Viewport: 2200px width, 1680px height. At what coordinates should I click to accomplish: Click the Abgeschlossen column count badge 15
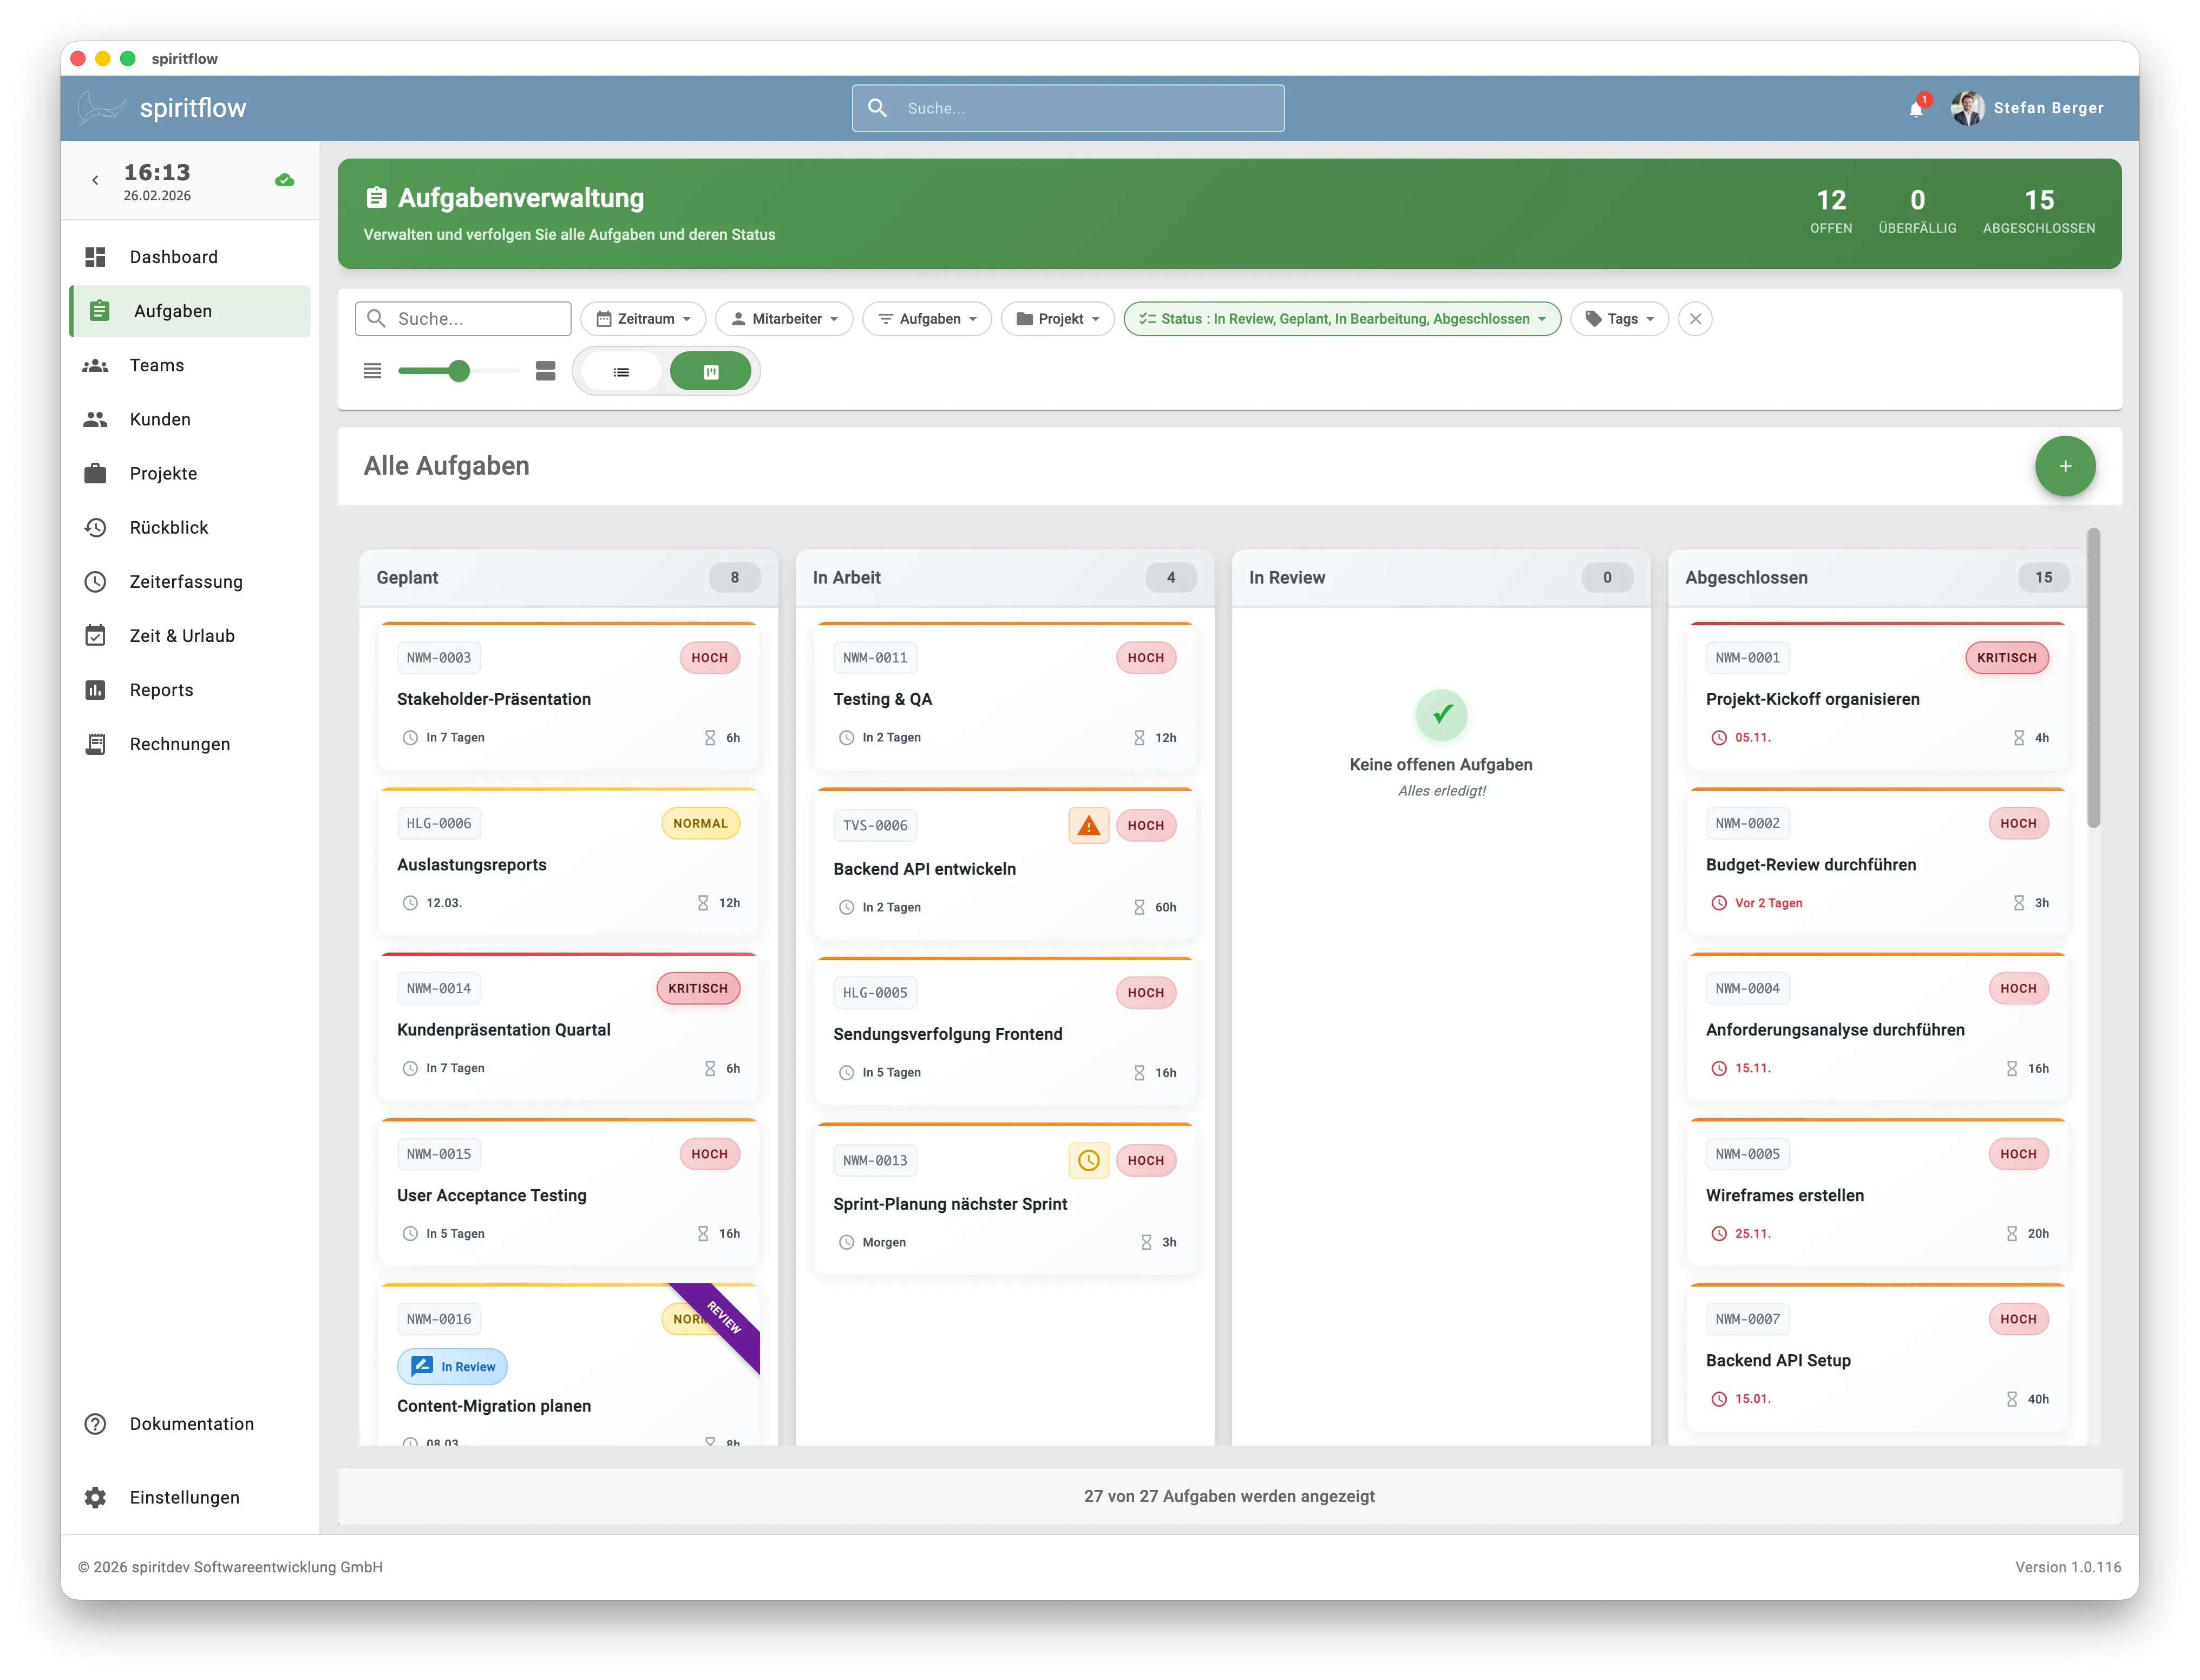[x=2043, y=577]
